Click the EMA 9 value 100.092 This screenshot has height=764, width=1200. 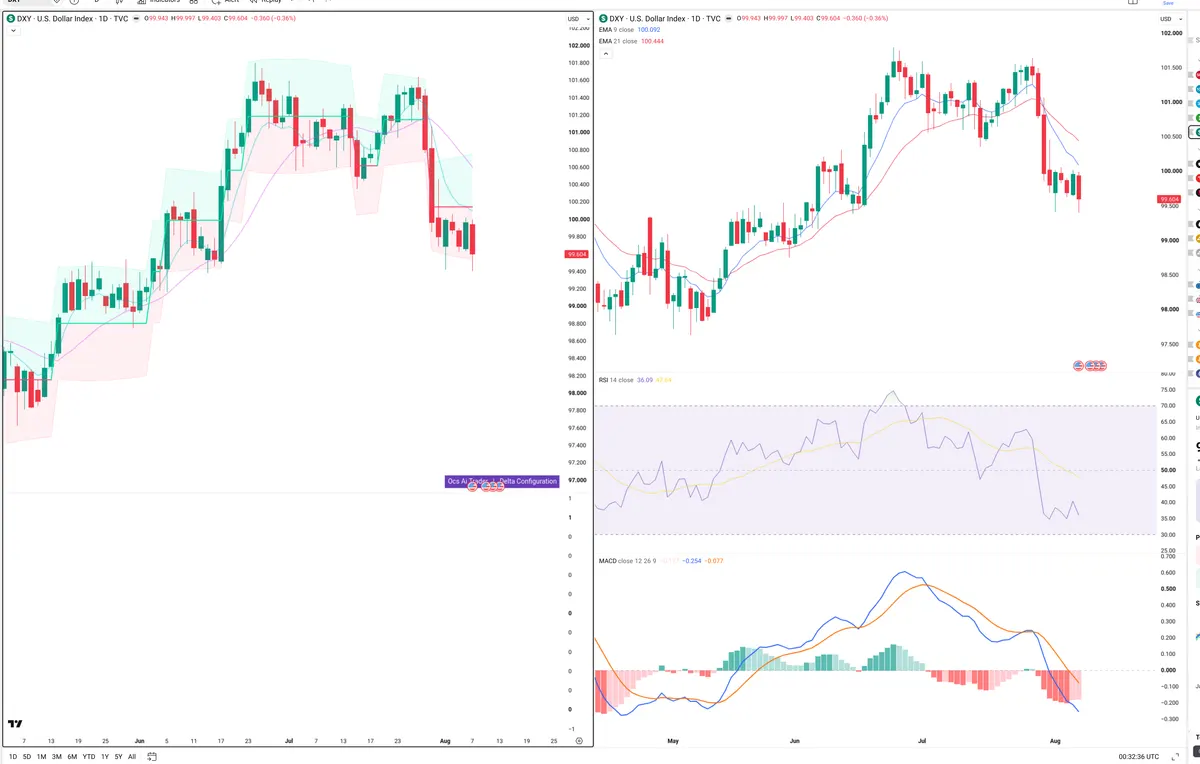click(x=650, y=31)
